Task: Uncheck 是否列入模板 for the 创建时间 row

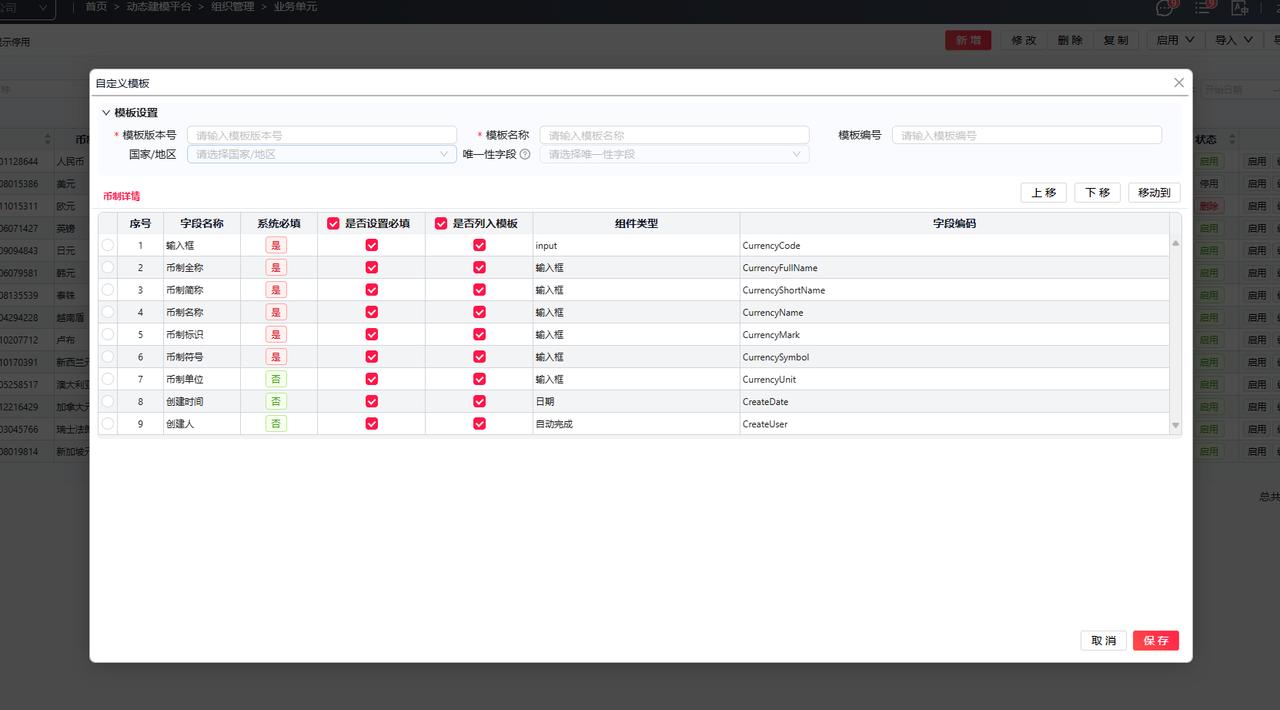Action: pos(479,401)
